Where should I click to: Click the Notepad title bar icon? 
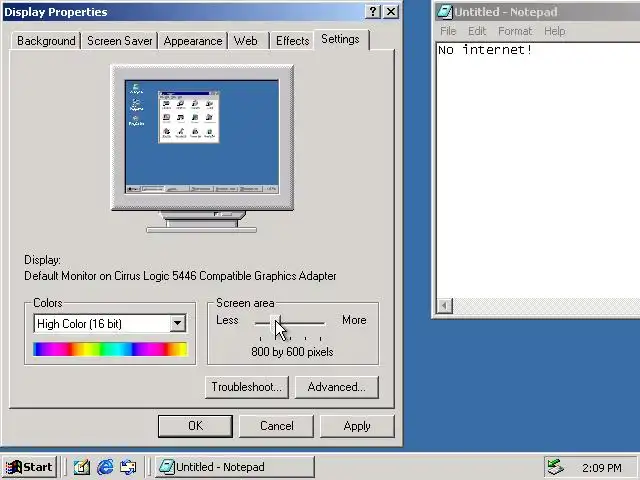tap(444, 11)
